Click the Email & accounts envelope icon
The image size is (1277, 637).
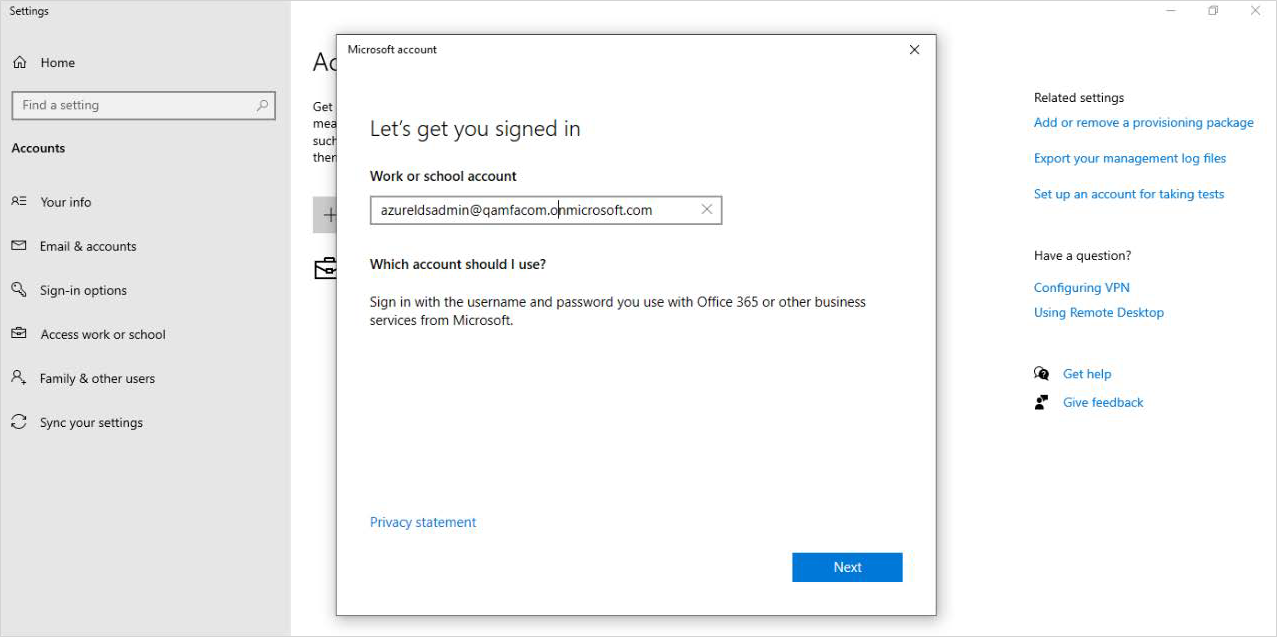tap(19, 246)
